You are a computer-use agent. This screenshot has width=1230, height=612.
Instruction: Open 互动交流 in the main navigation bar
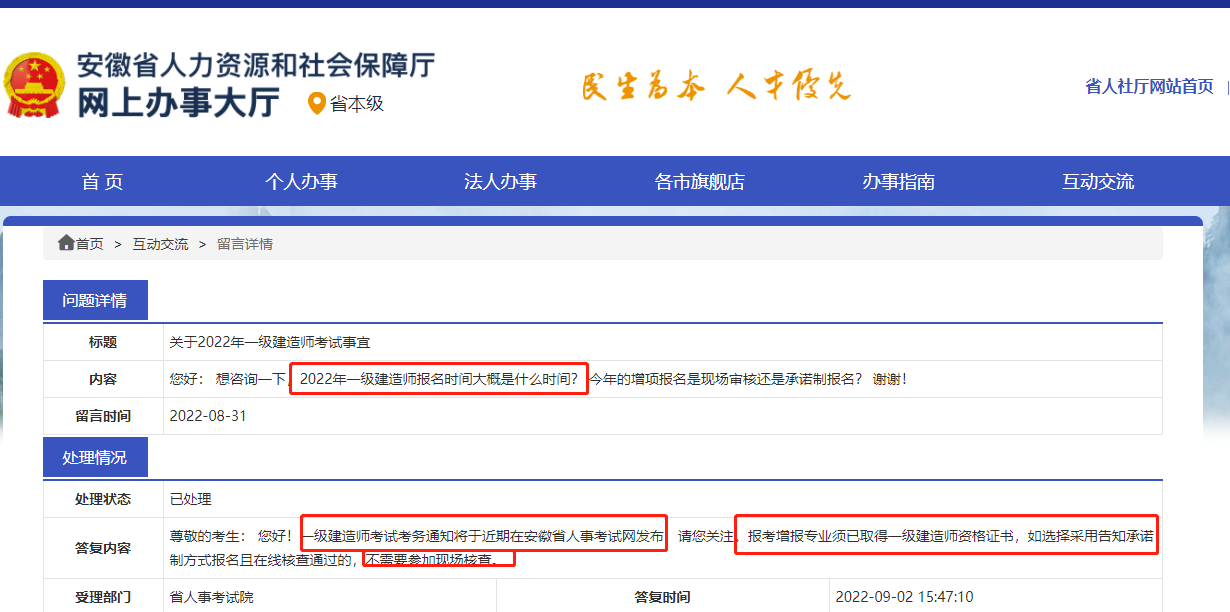click(1098, 182)
